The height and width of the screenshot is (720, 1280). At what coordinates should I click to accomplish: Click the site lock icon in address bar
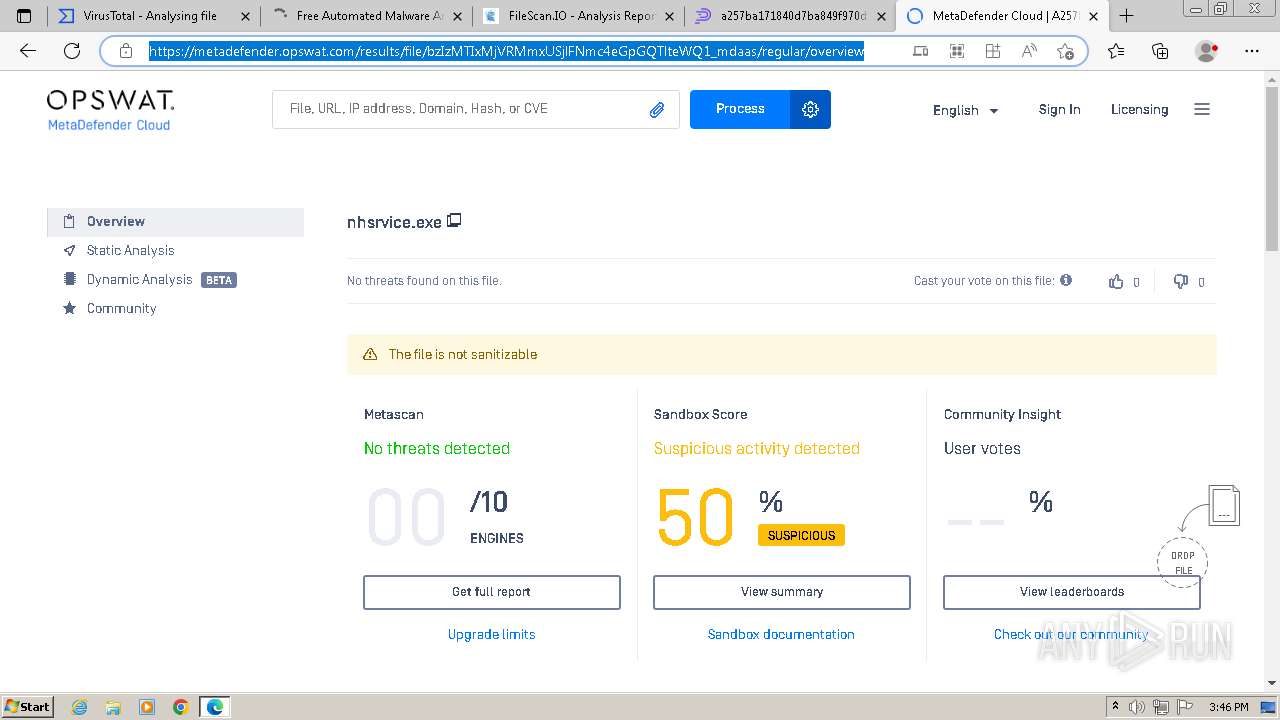click(x=126, y=51)
